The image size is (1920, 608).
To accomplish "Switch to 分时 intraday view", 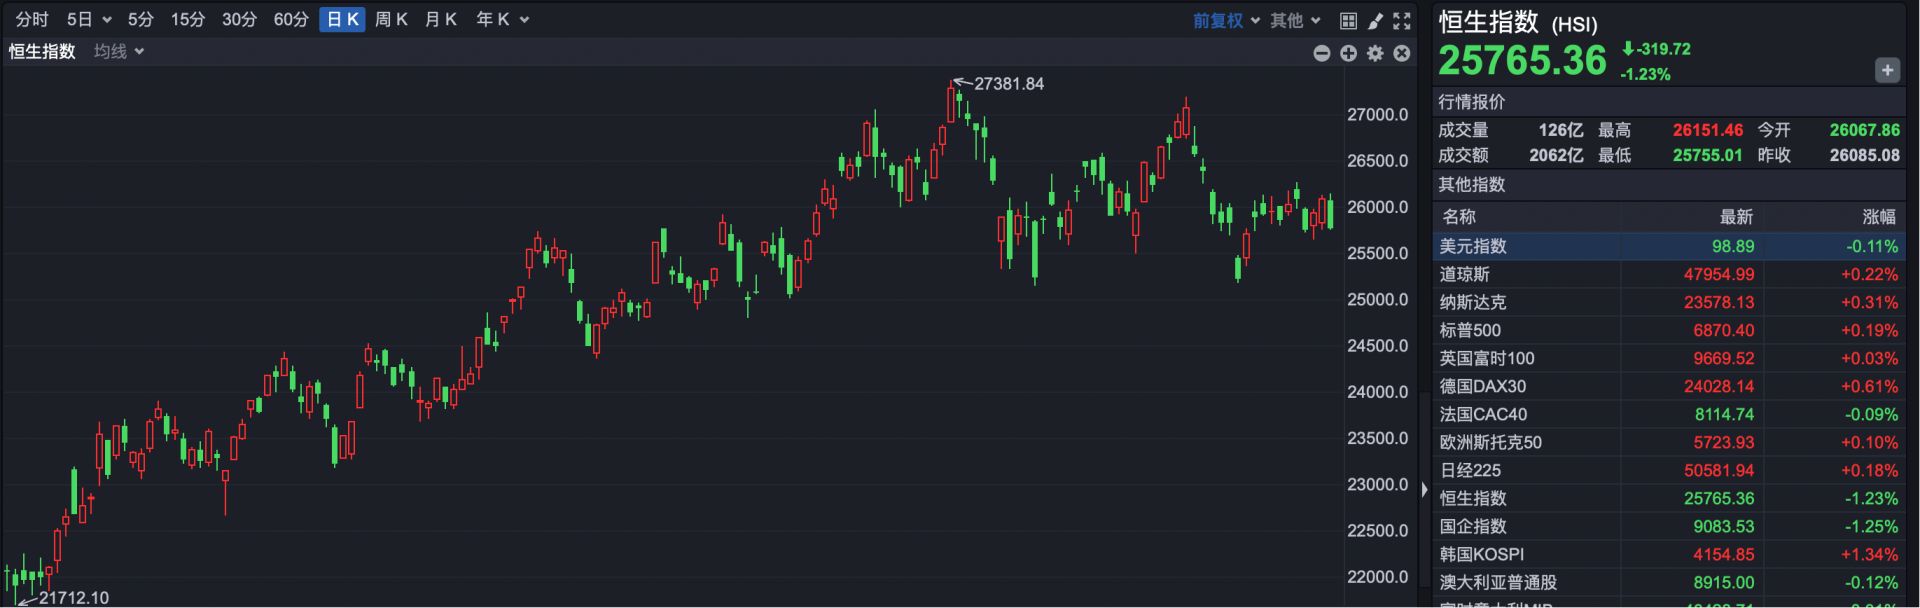I will (32, 20).
